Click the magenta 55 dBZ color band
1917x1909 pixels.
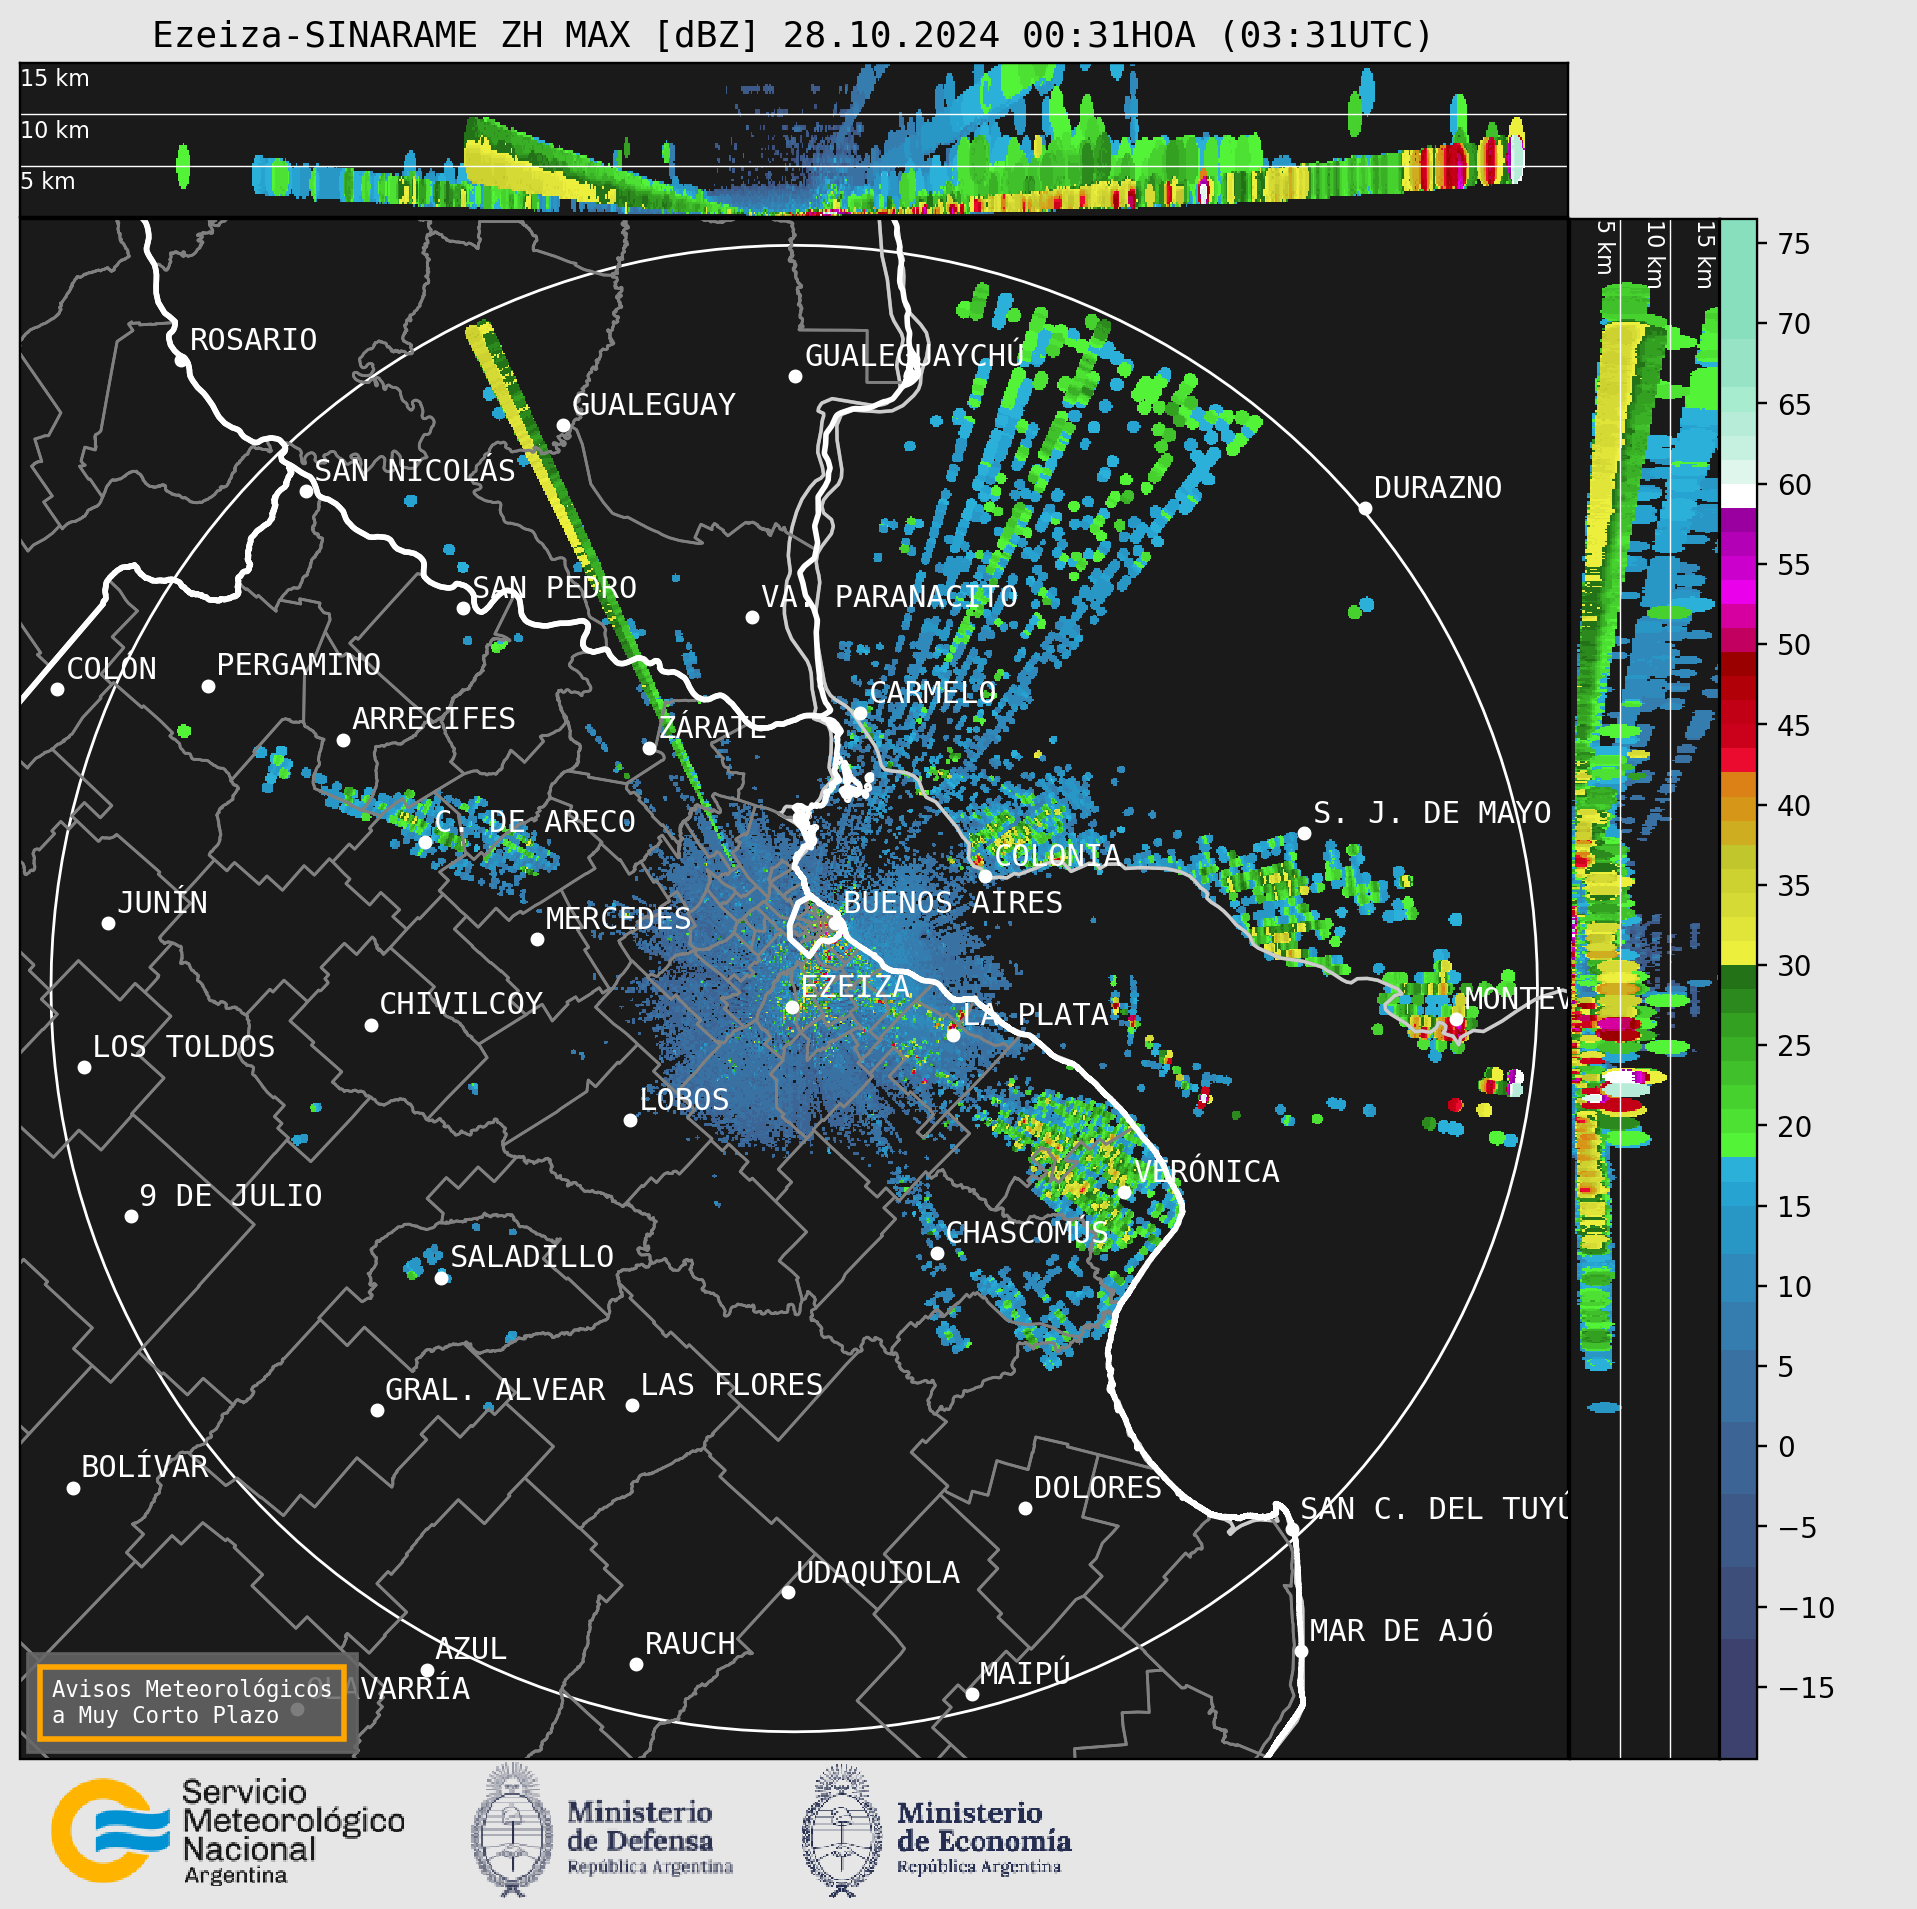pyautogui.click(x=1738, y=567)
